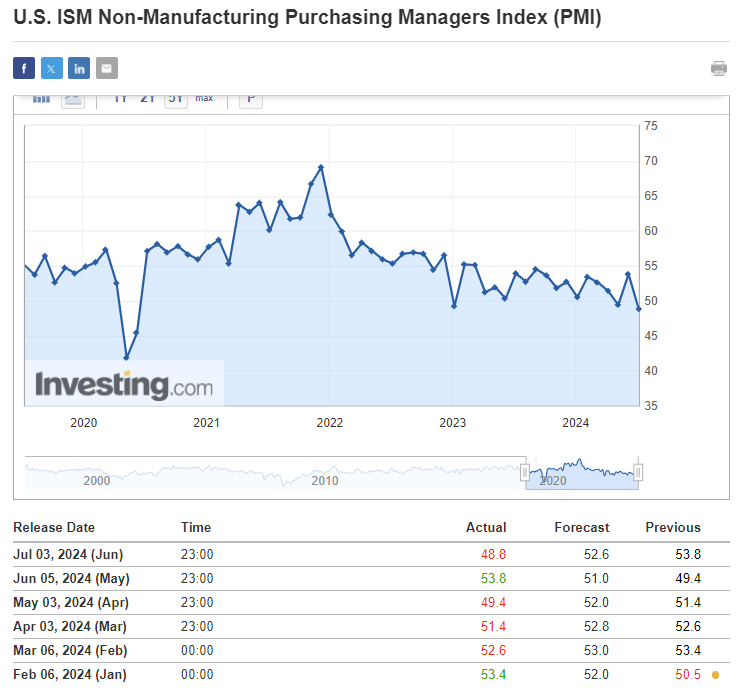Share the page on Facebook
Image resolution: width=737 pixels, height=692 pixels.
pos(24,68)
